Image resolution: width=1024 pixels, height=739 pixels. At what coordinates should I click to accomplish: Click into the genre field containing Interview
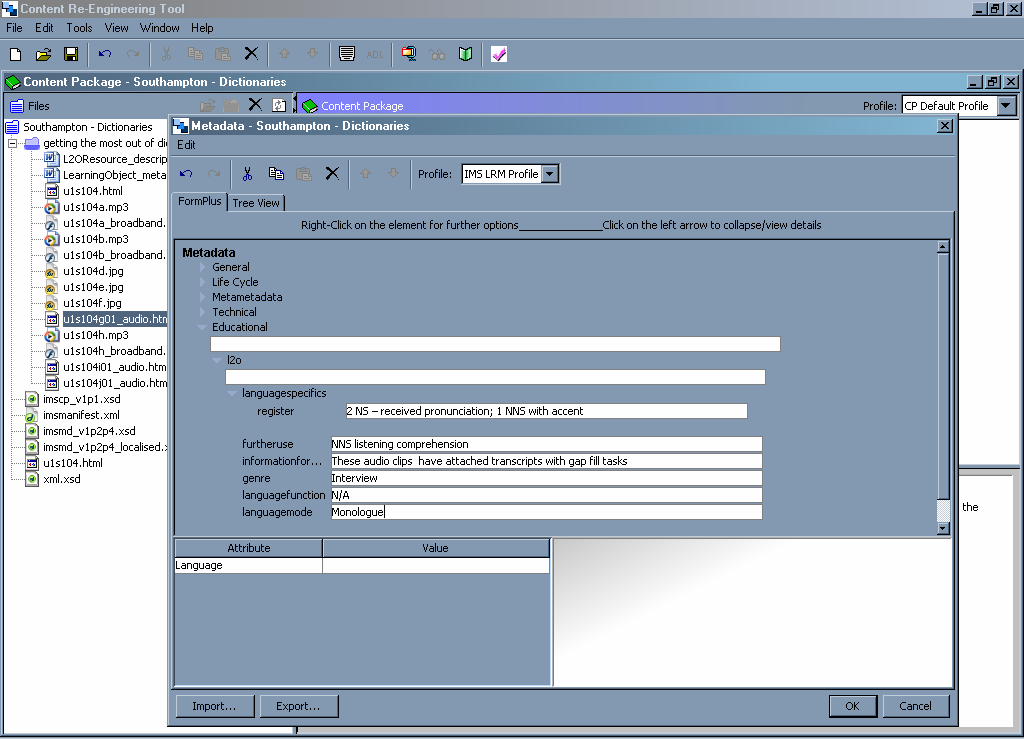click(546, 479)
